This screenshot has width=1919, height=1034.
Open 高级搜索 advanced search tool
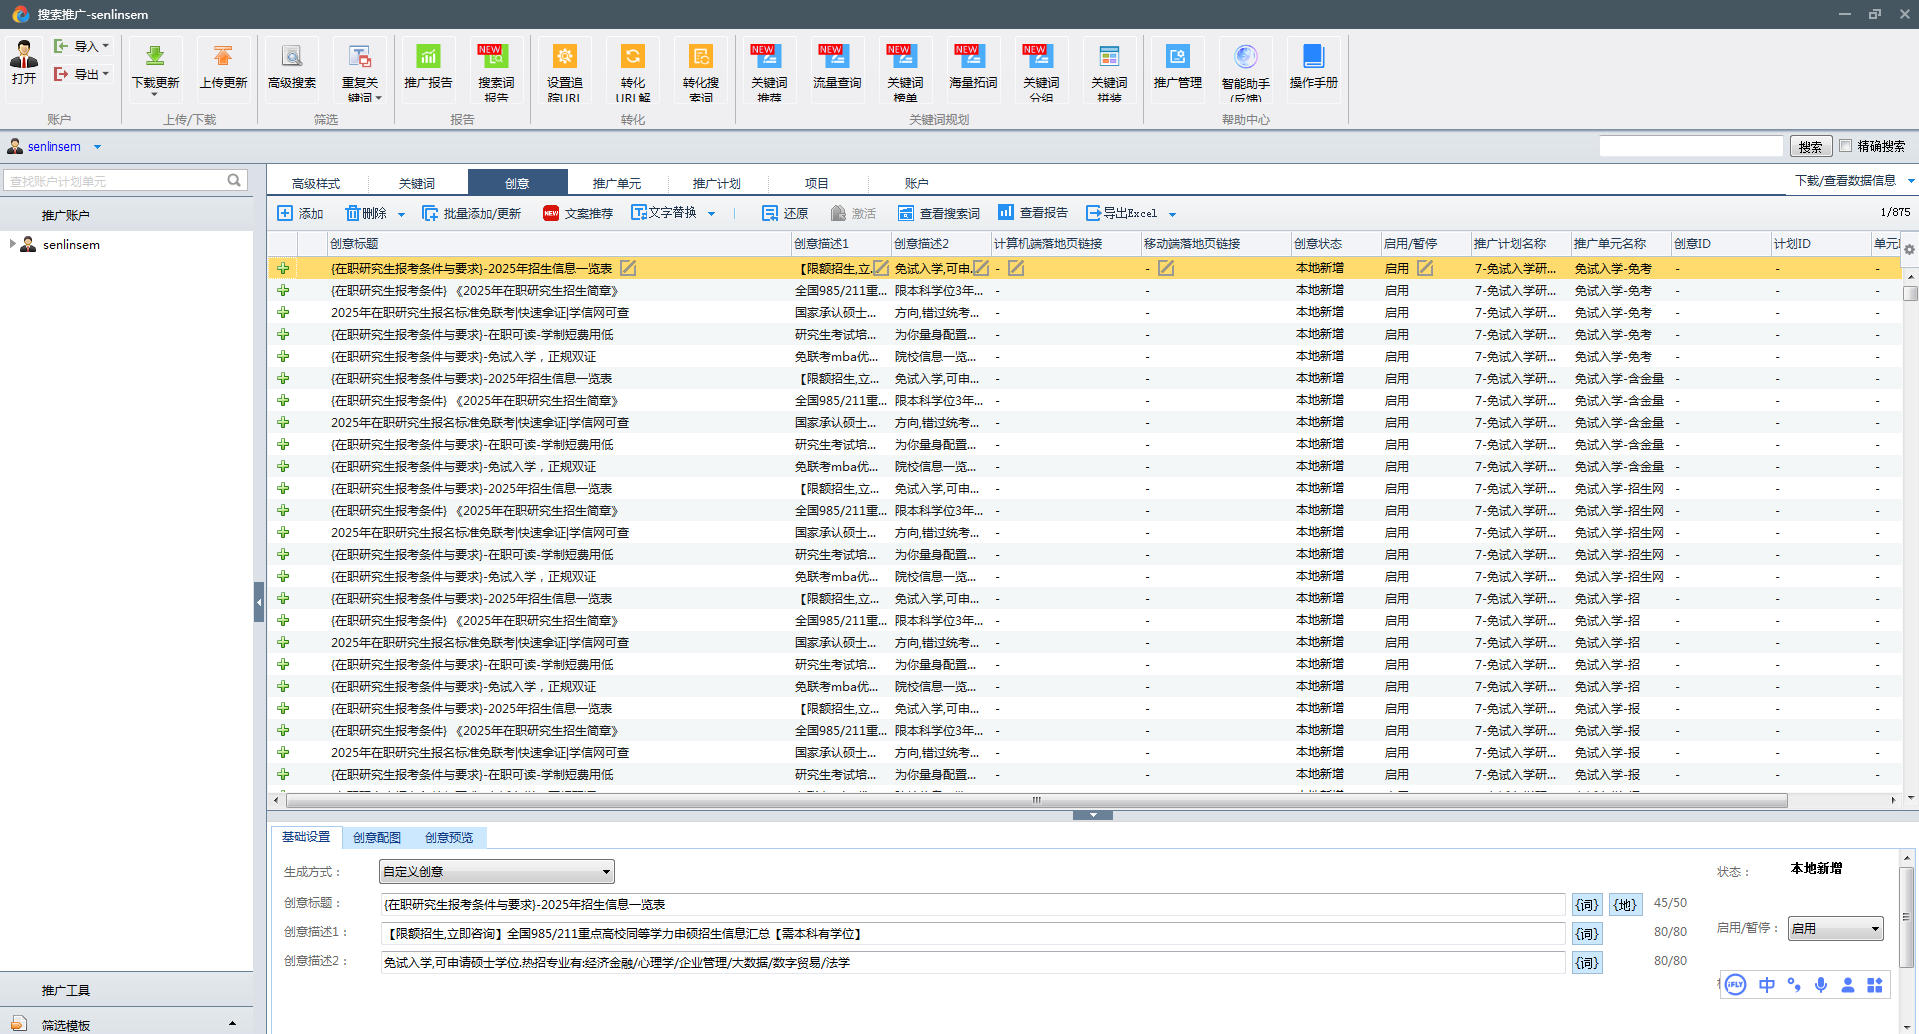tap(291, 57)
